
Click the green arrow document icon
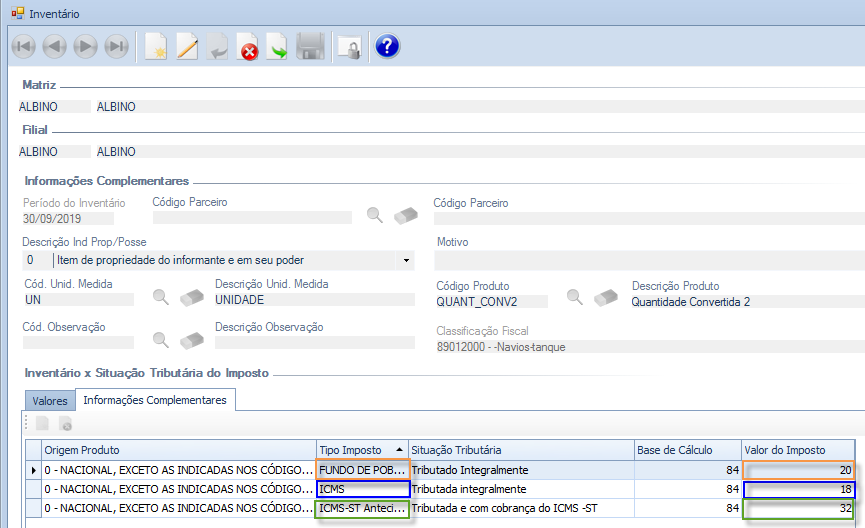pos(277,47)
